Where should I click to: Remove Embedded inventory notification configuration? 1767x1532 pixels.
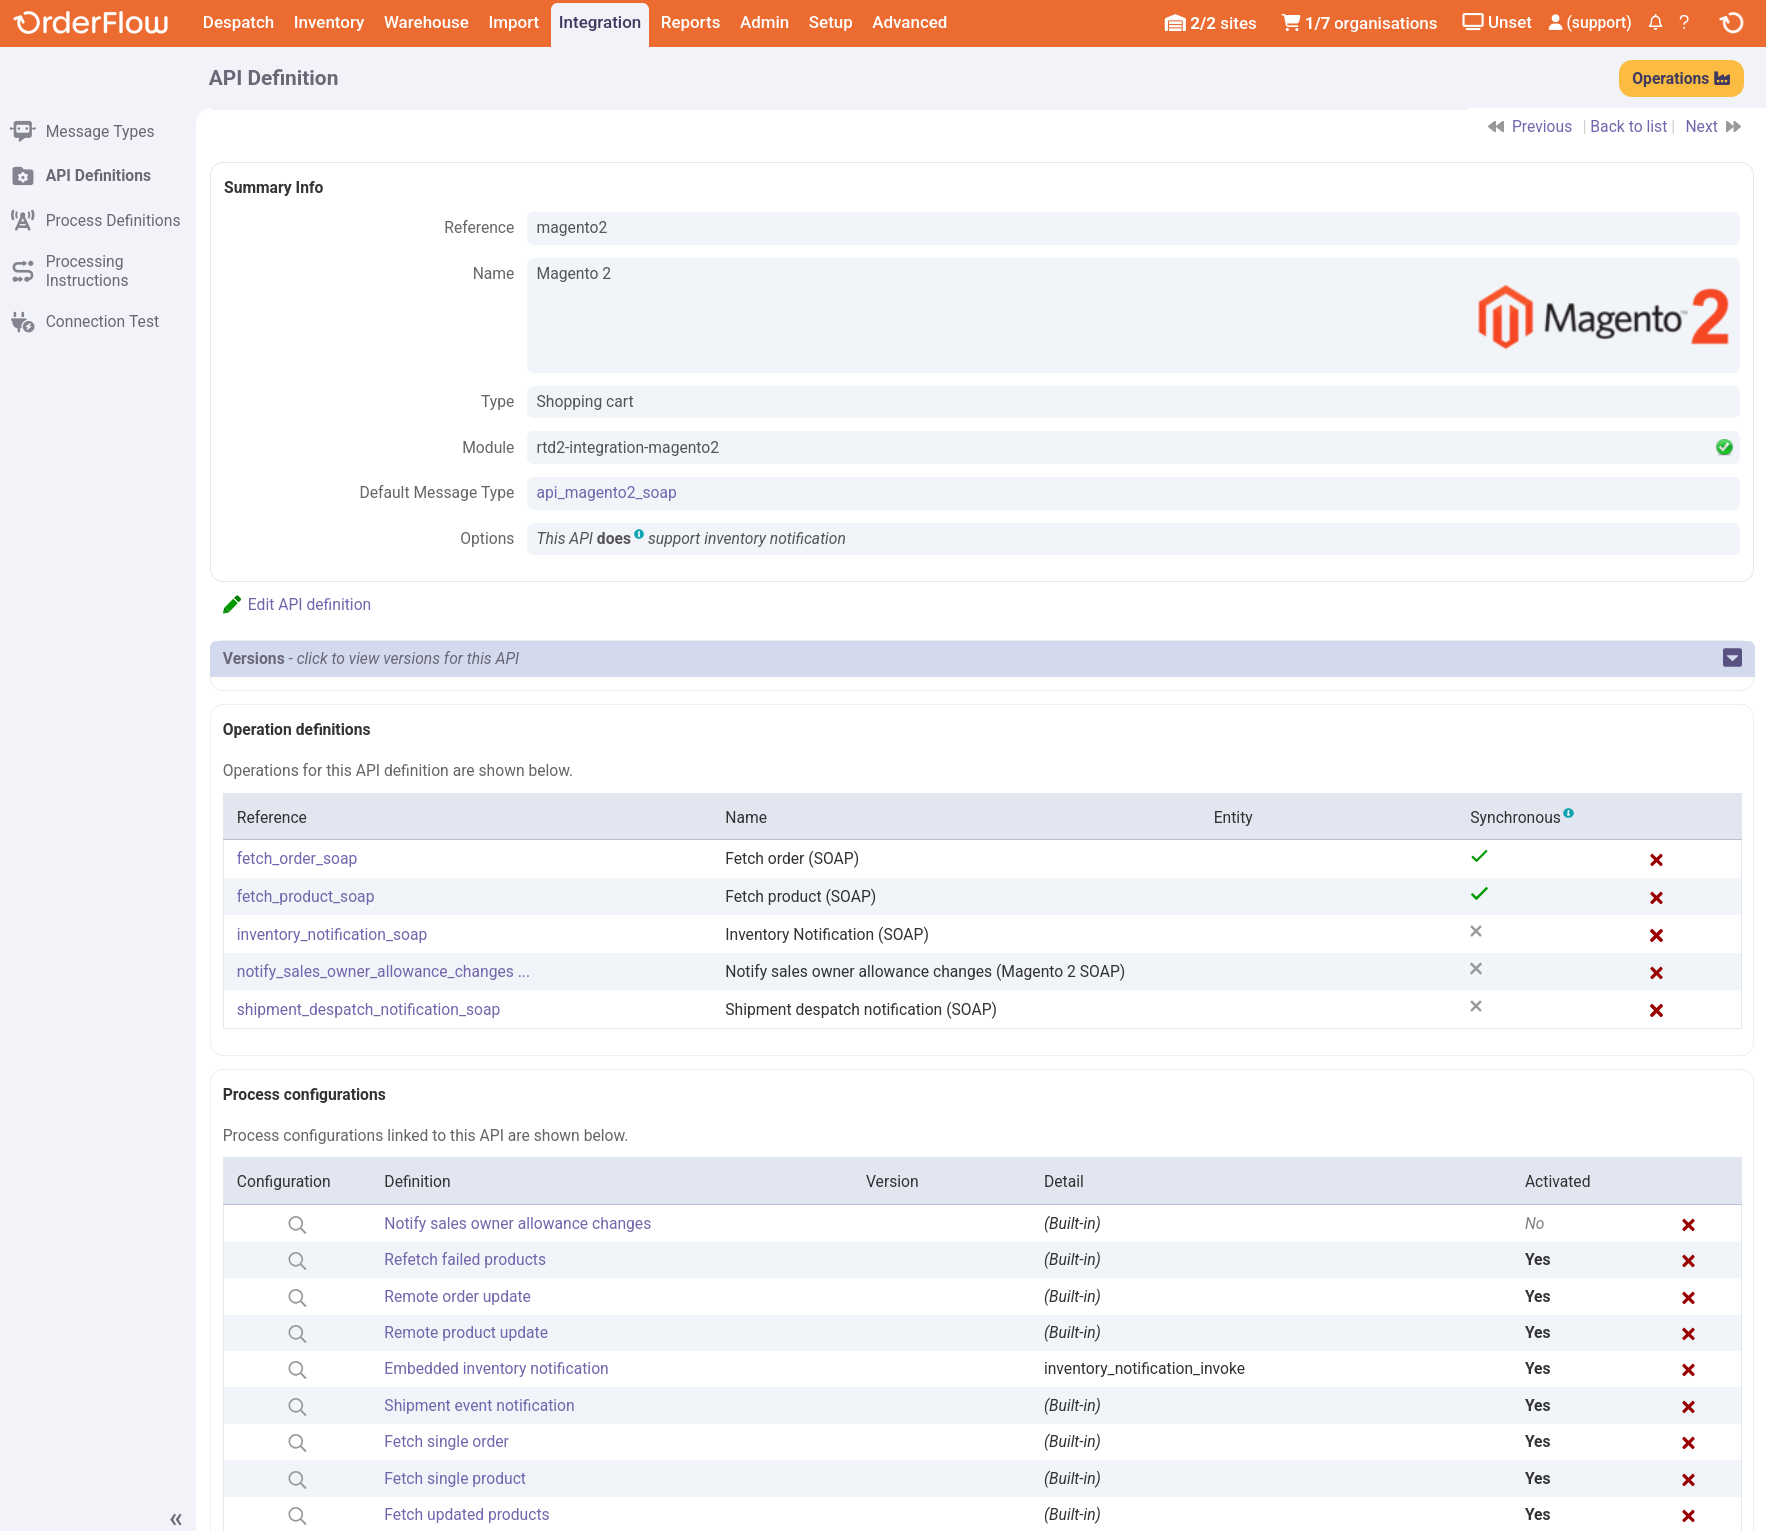1688,1370
